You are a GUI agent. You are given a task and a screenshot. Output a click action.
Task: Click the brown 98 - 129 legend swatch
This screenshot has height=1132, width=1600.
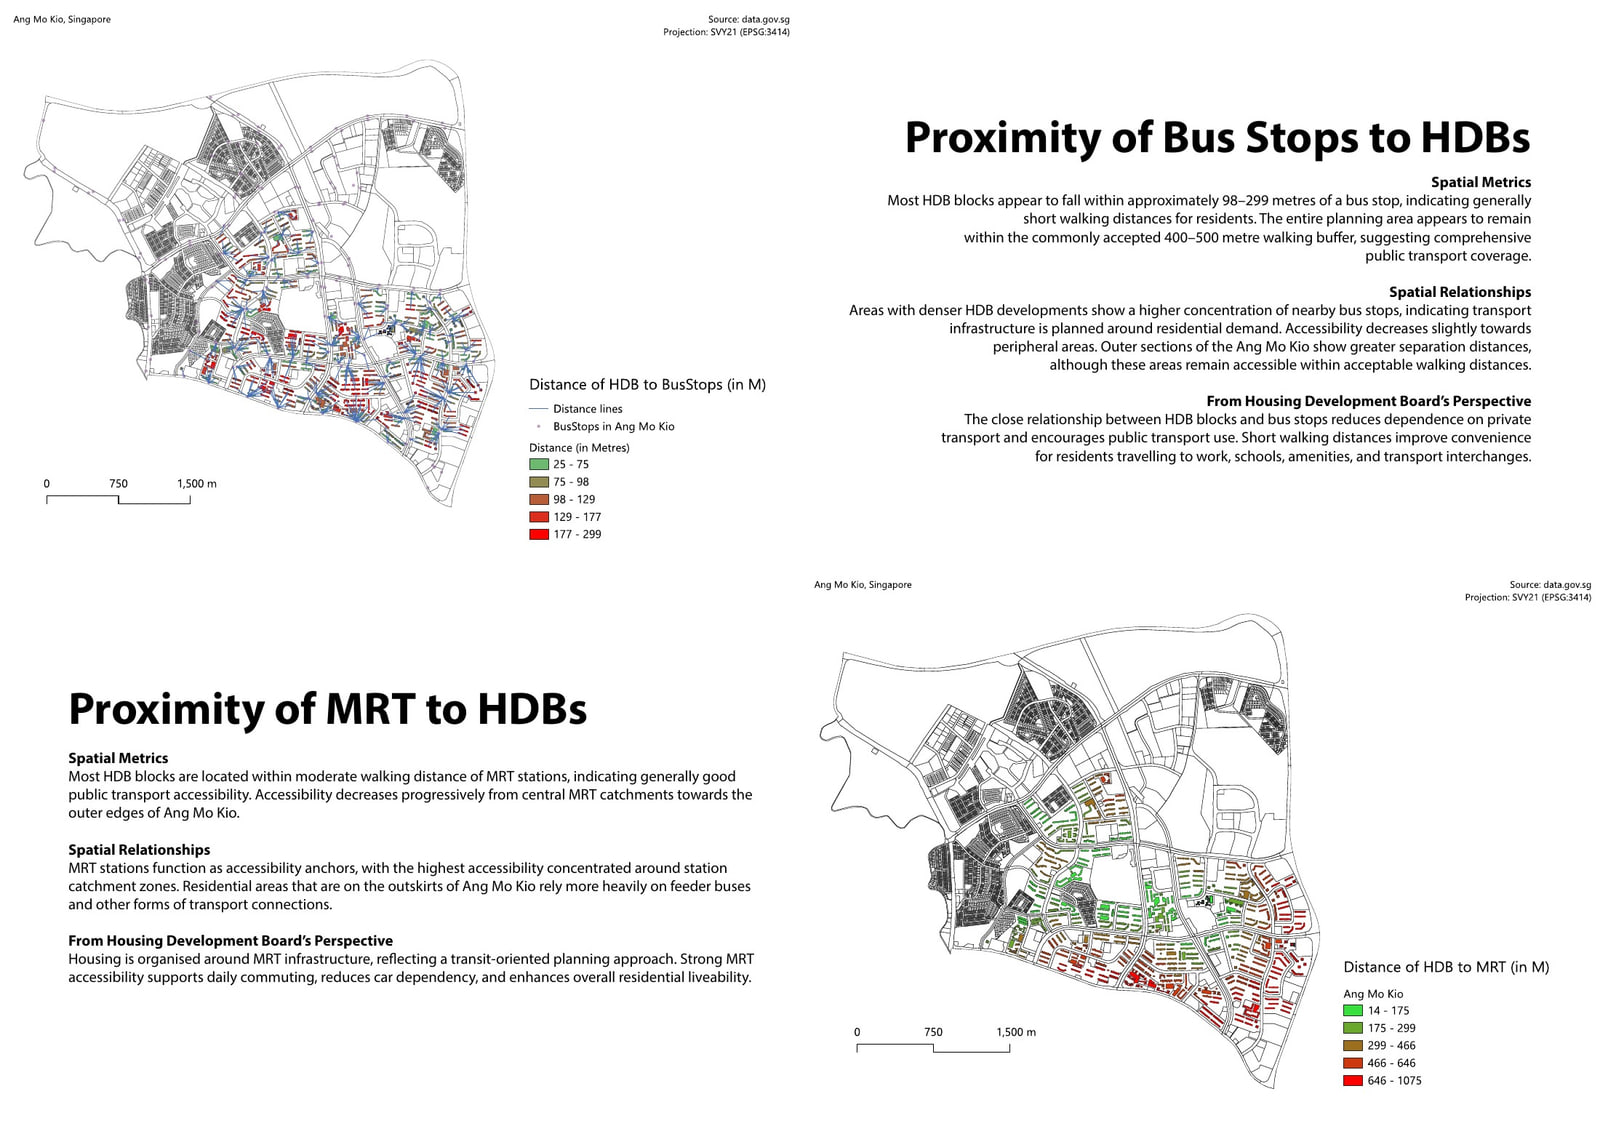(x=539, y=499)
